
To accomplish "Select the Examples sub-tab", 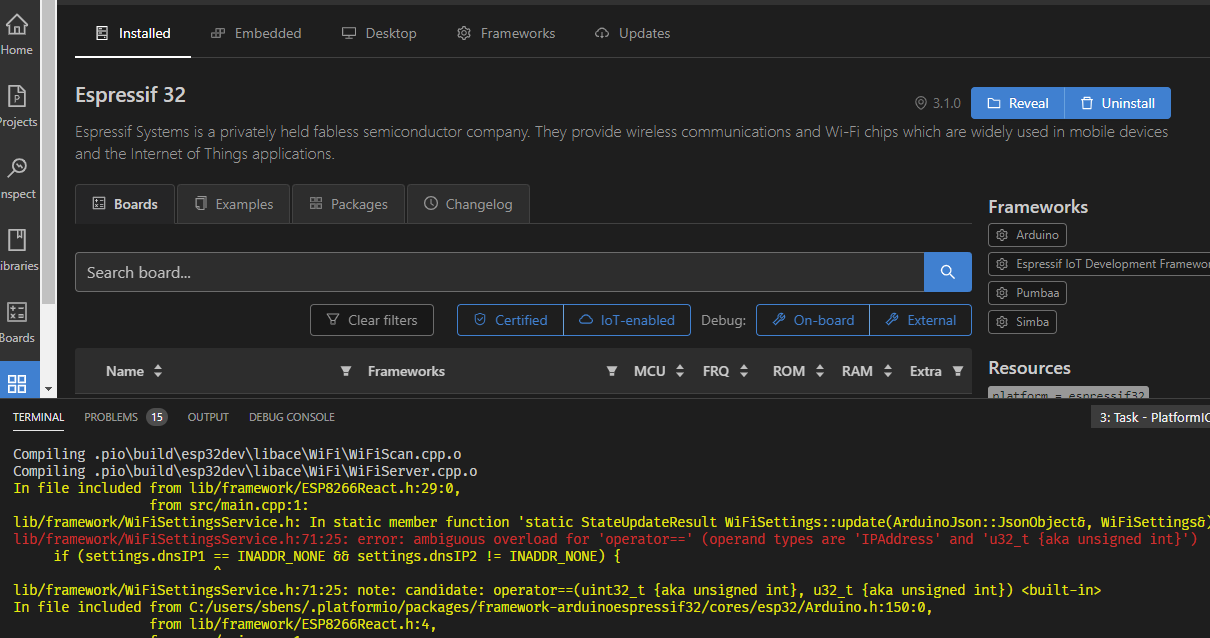I will click(233, 204).
